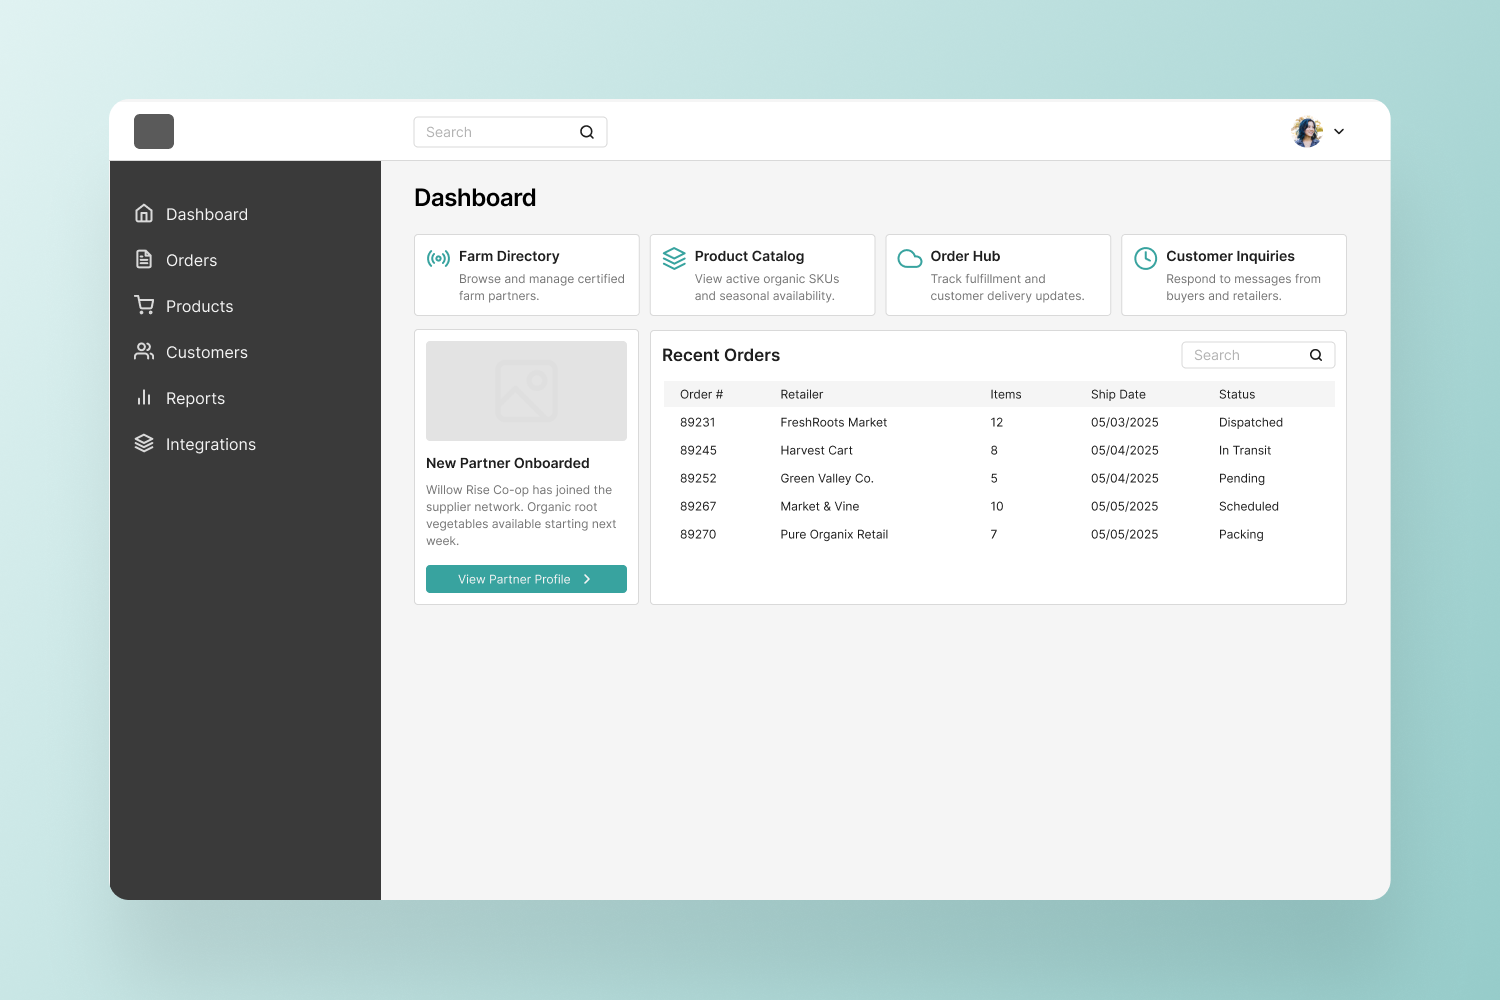The width and height of the screenshot is (1500, 1000).
Task: Click the Orders document icon in sidebar
Action: point(144,259)
